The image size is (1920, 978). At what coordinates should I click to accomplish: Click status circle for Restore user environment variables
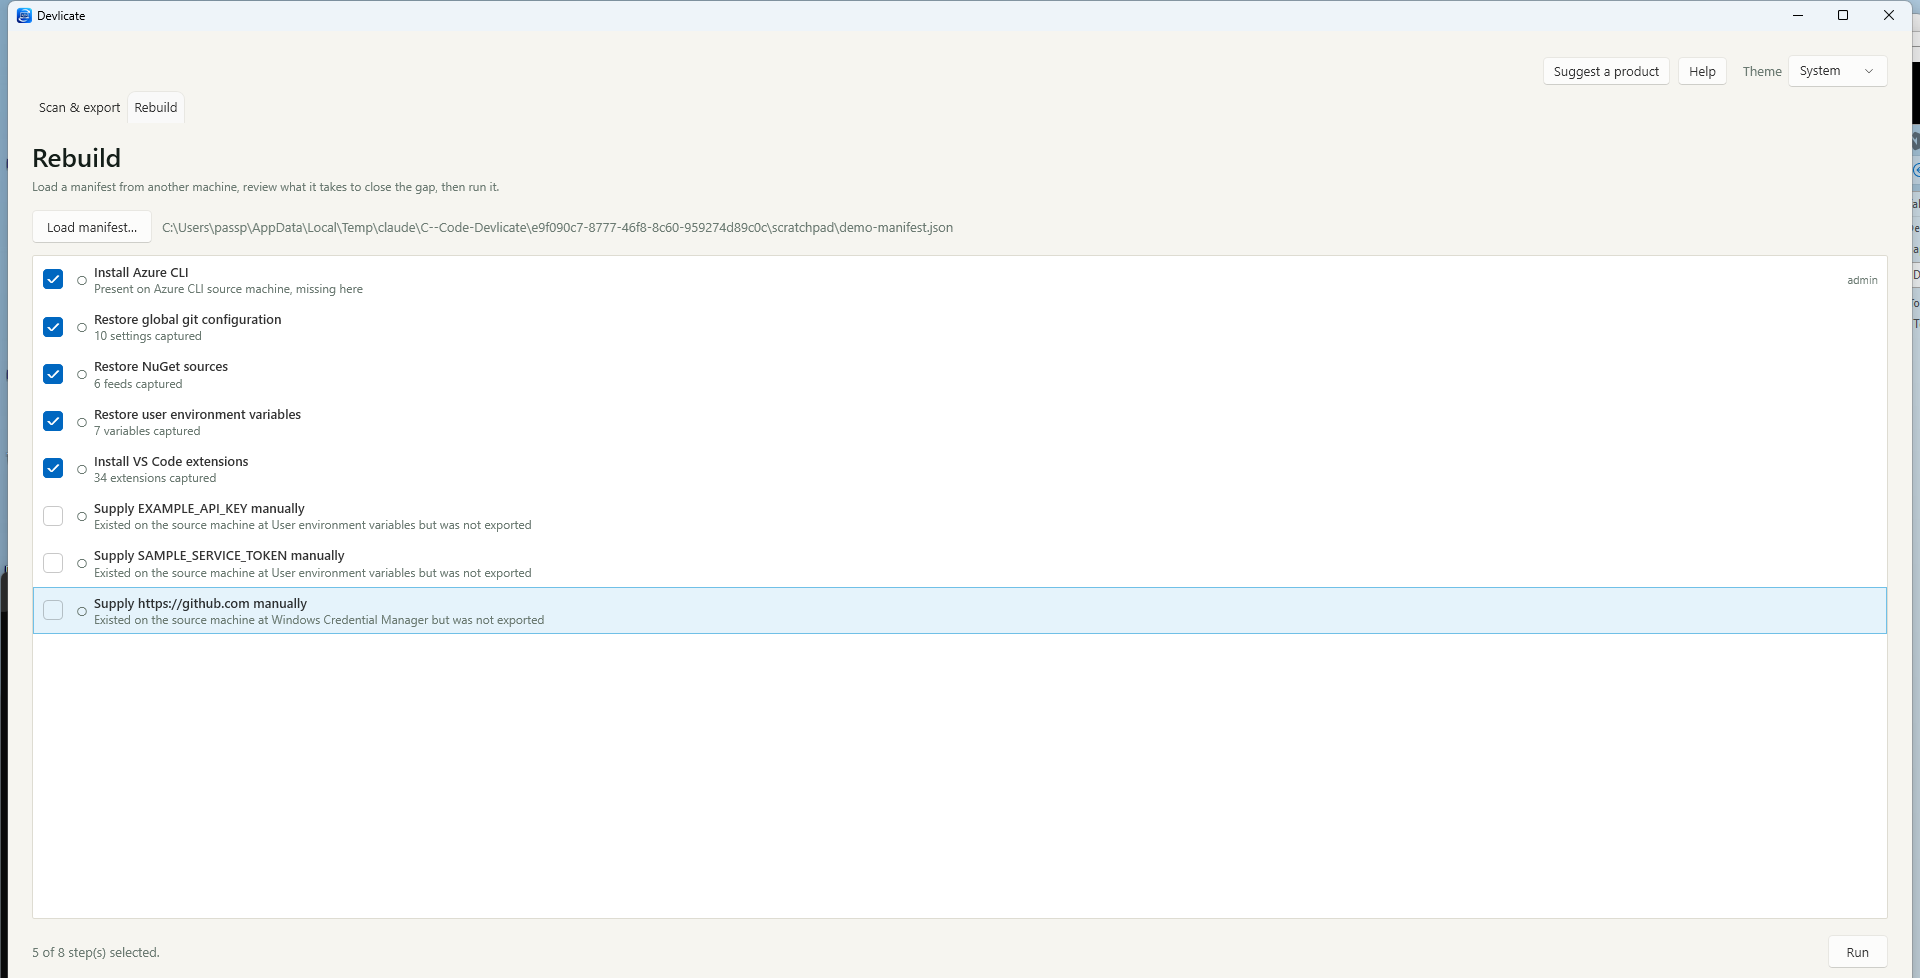(x=82, y=422)
